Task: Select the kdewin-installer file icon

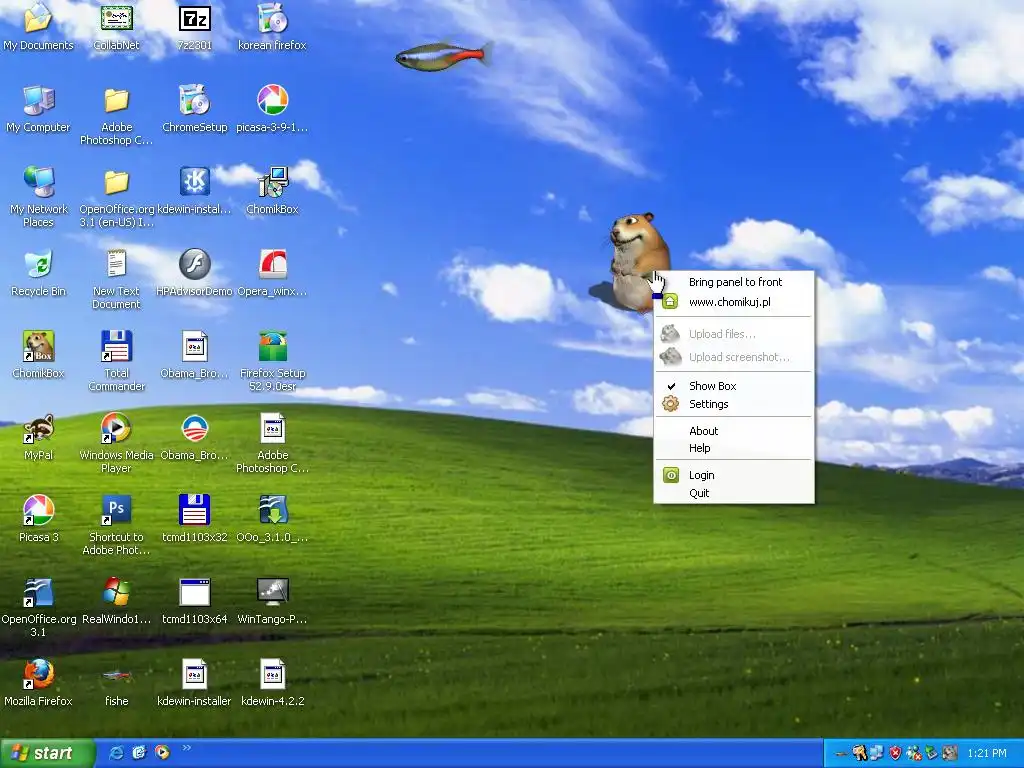Action: tap(195, 682)
